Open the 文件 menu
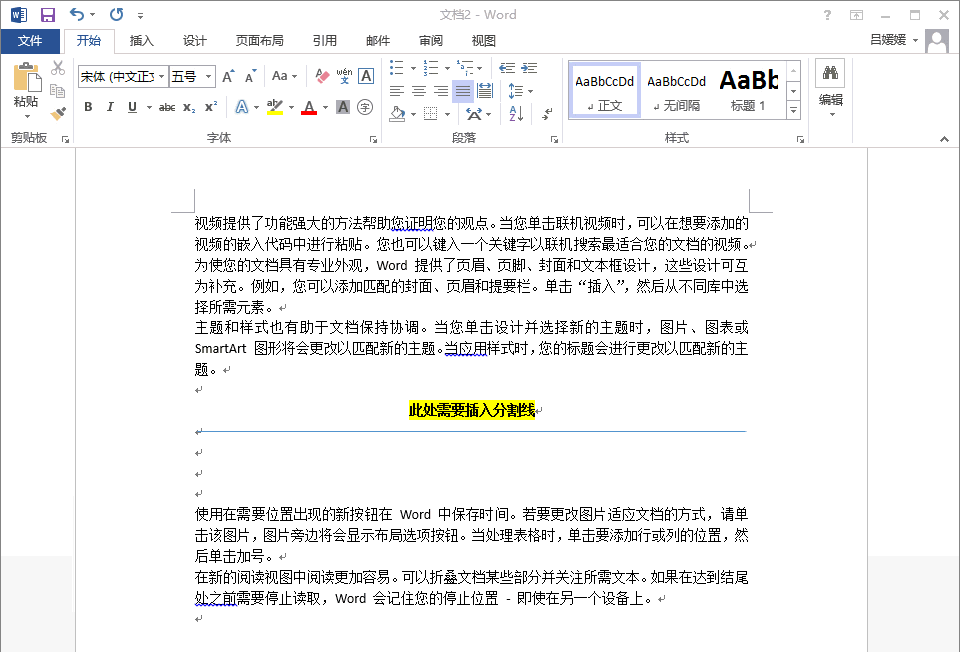960x652 pixels. 31,40
